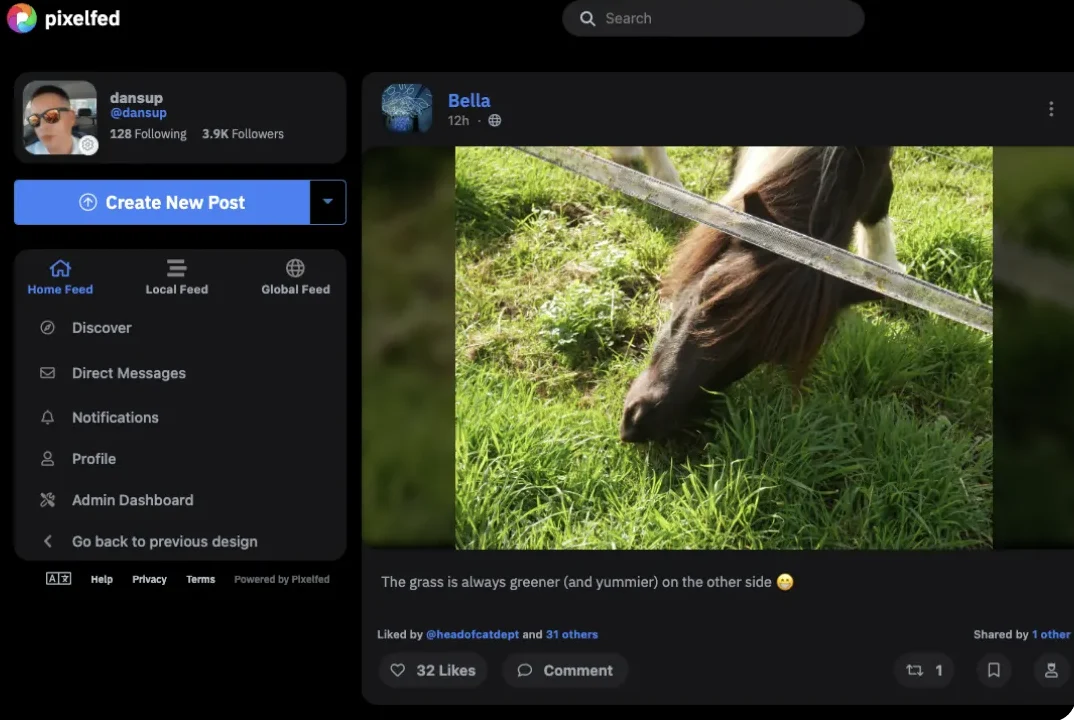This screenshot has height=720, width=1074.
Task: Click the Comment button
Action: pyautogui.click(x=565, y=670)
